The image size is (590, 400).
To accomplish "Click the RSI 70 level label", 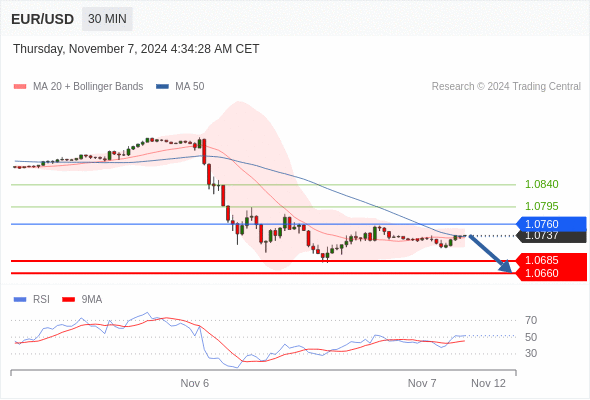I will 531,321.
